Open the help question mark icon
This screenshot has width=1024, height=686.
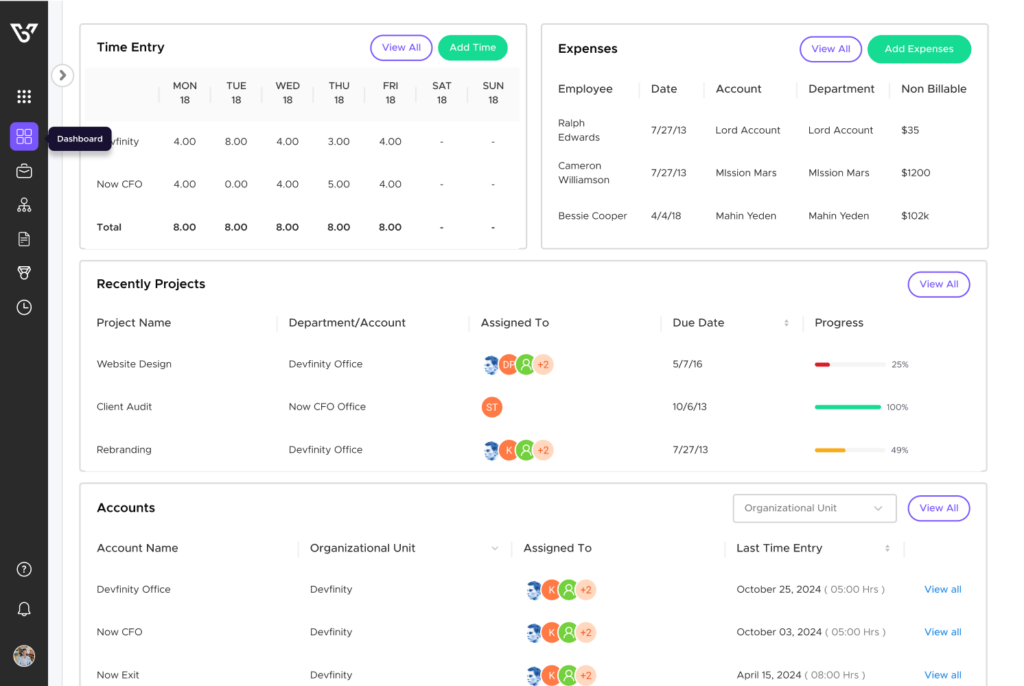point(24,569)
